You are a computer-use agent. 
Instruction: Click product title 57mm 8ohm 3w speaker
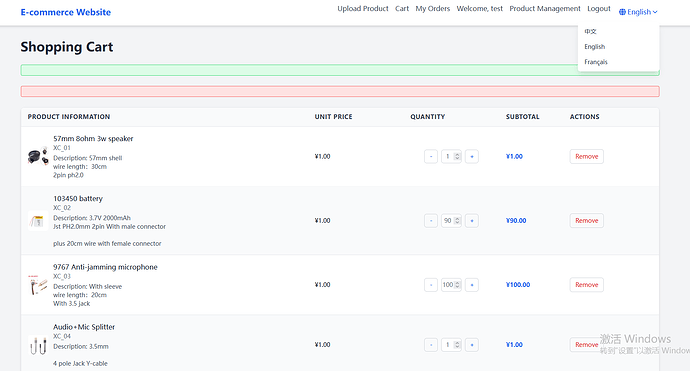click(93, 139)
